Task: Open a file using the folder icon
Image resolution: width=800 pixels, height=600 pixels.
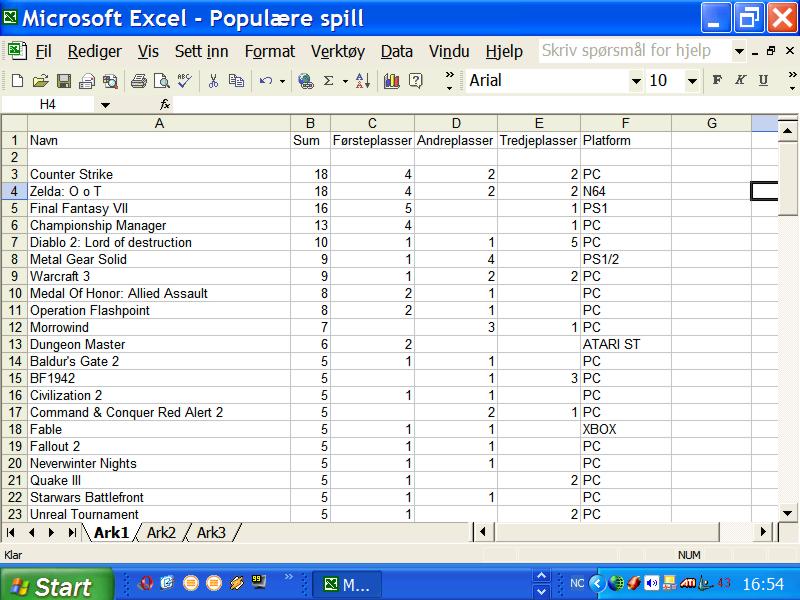Action: 40,81
